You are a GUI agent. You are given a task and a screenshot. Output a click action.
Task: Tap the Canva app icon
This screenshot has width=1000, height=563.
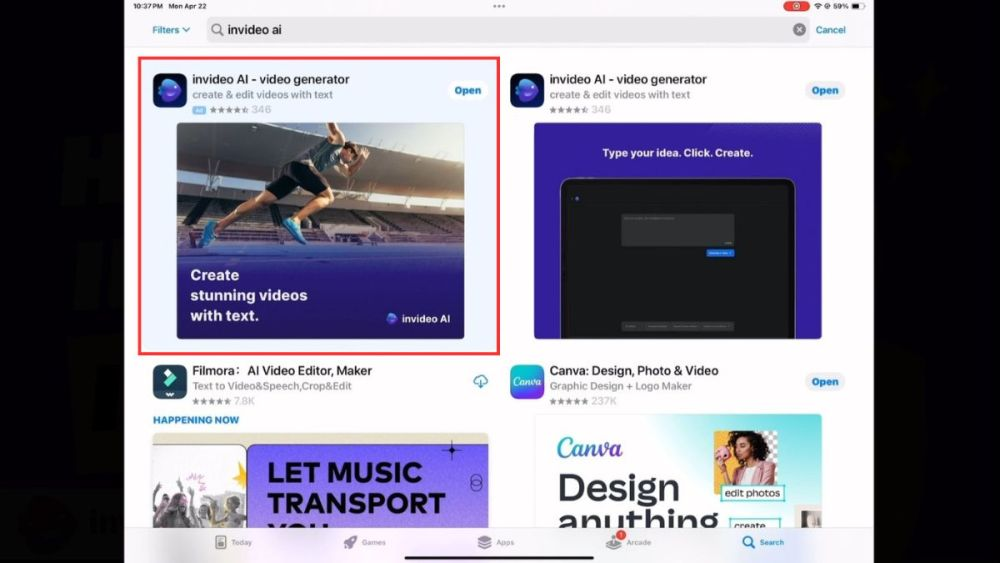tap(527, 382)
